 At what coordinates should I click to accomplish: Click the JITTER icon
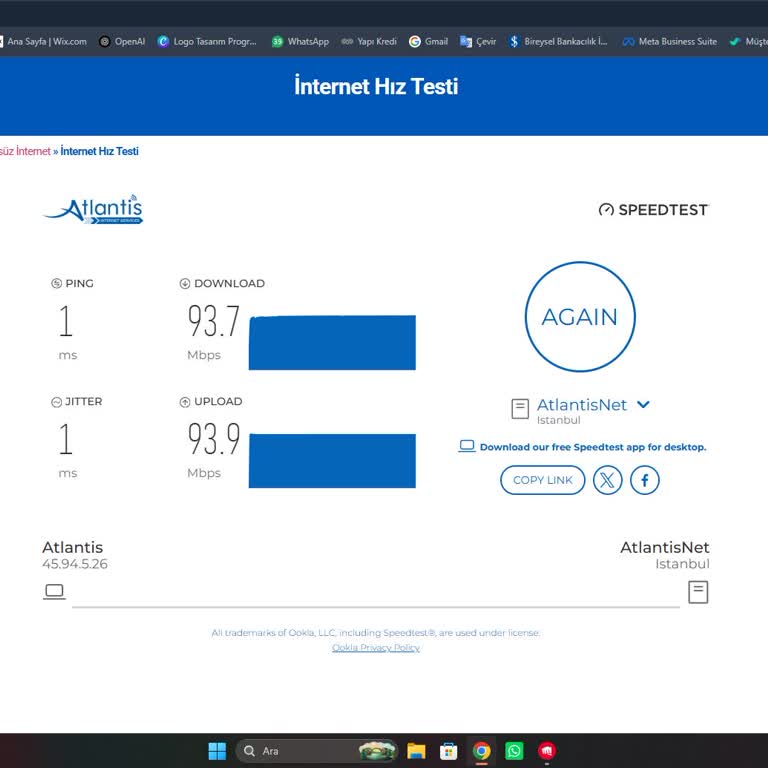tap(56, 402)
